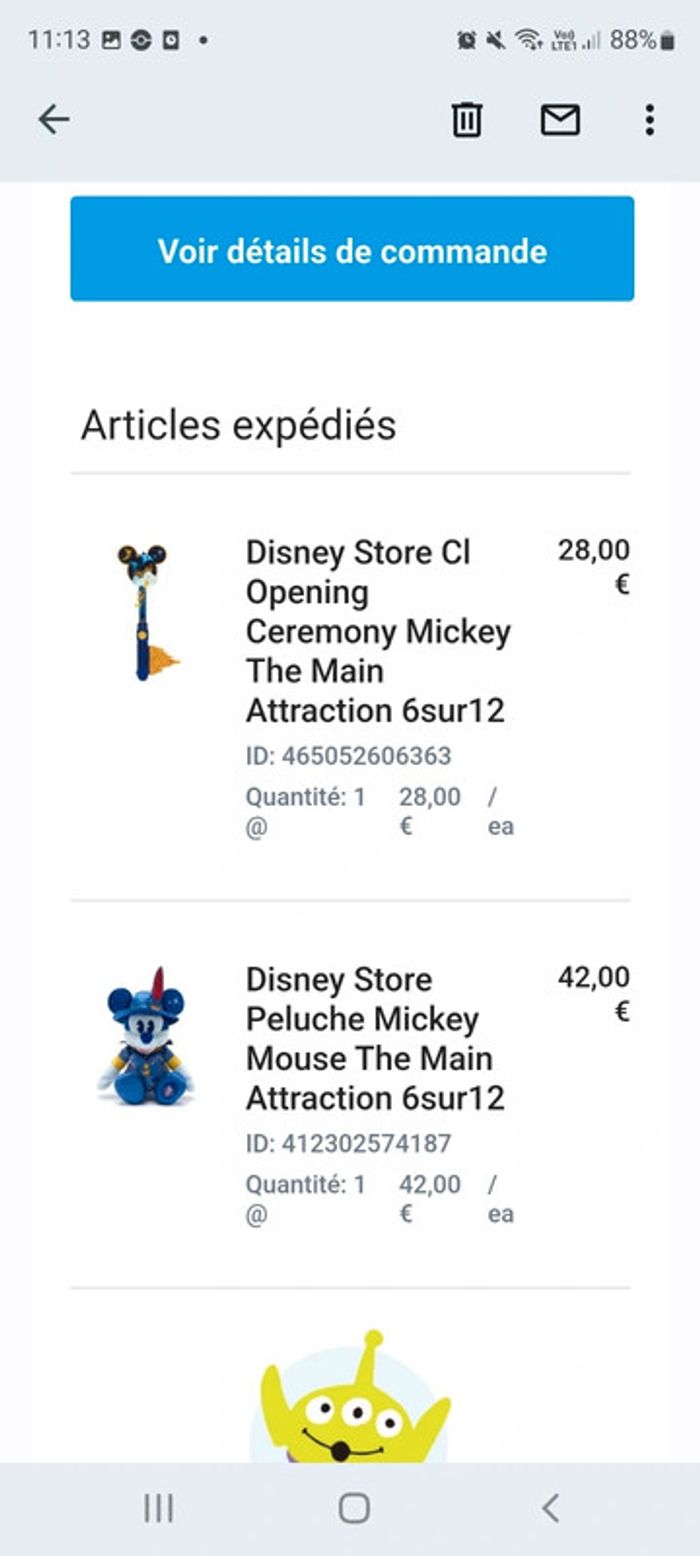Tap the Mickey wand product thumbnail

147,612
